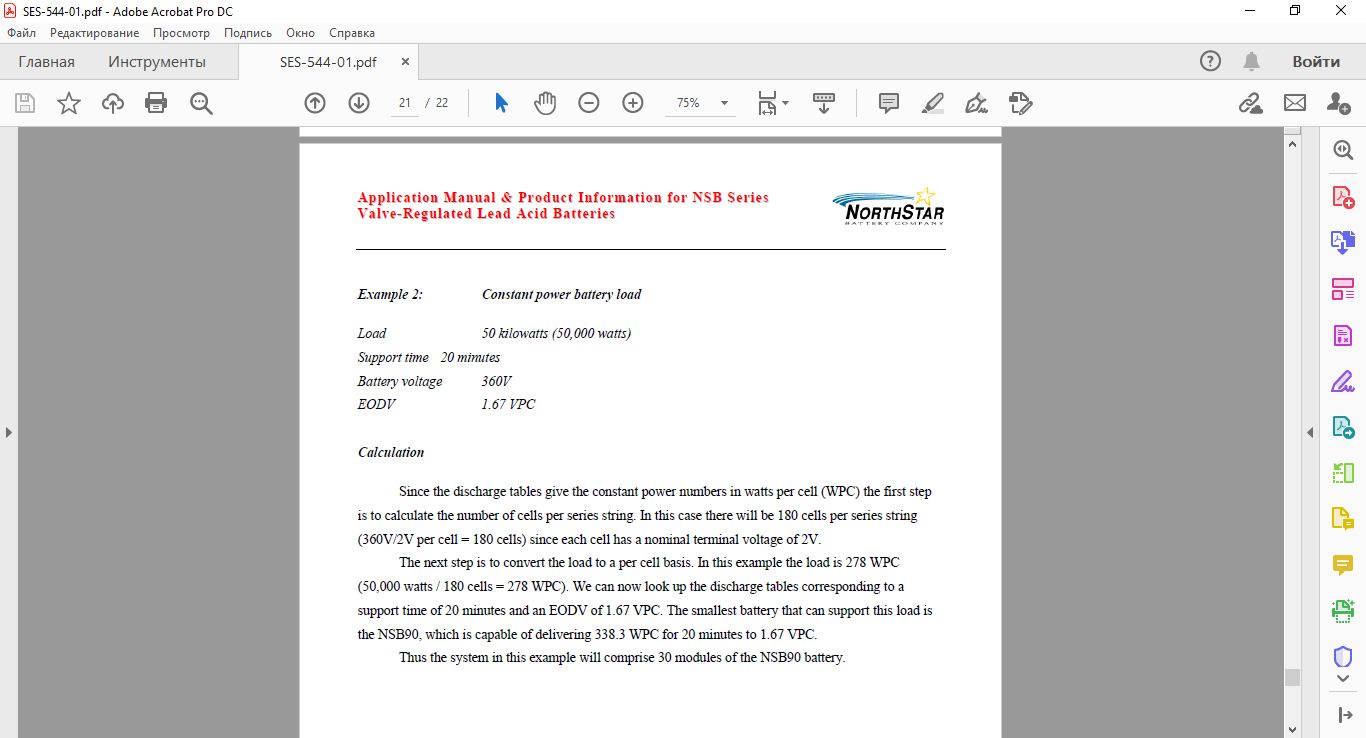
Task: Click the 'Example 2:' heading text
Action: pos(390,294)
